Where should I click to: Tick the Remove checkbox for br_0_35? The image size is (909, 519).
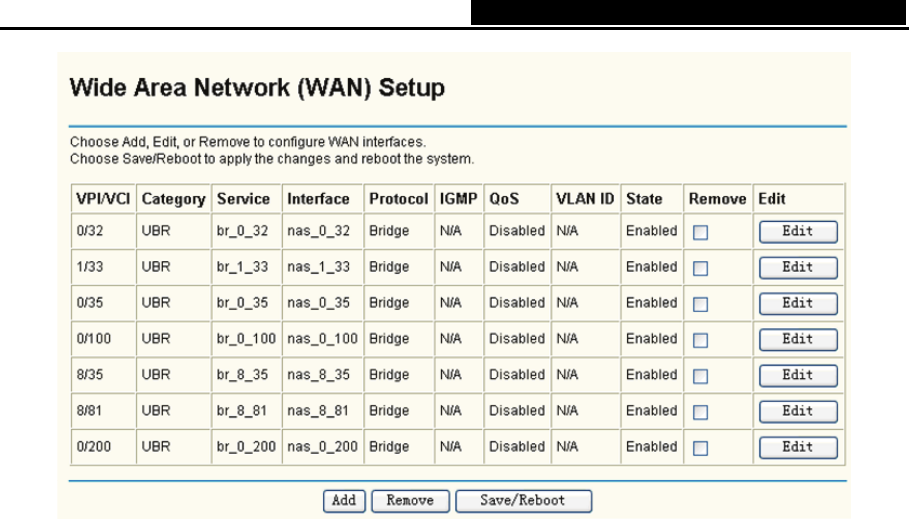[700, 304]
